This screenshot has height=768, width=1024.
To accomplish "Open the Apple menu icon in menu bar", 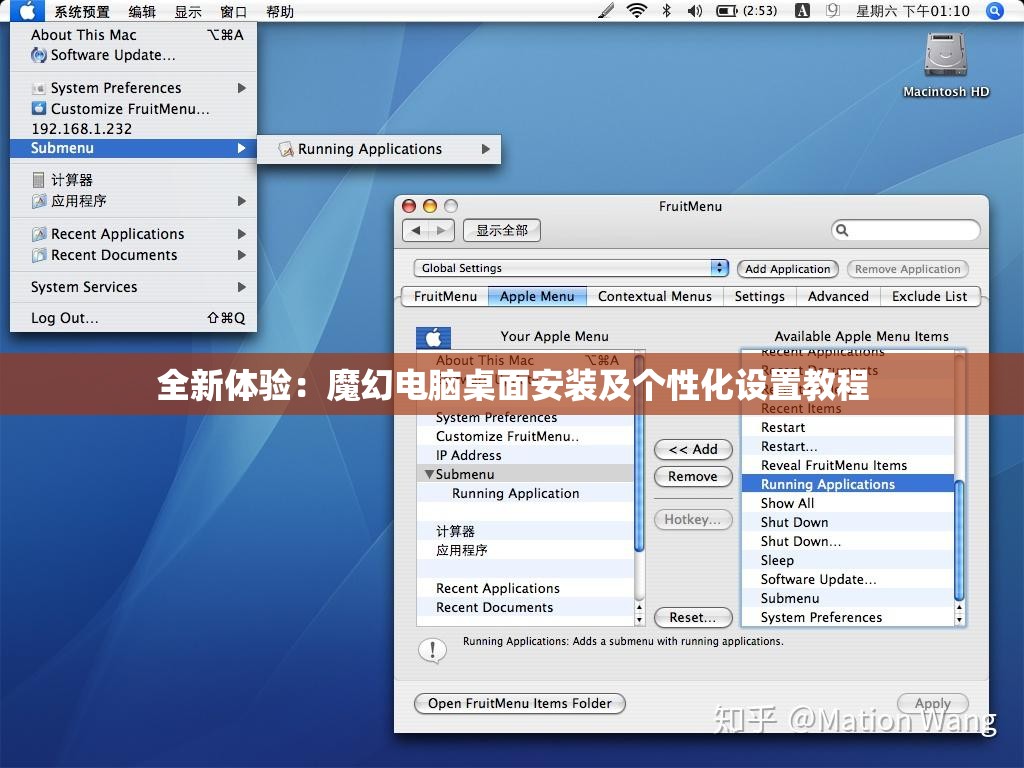I will [x=27, y=10].
